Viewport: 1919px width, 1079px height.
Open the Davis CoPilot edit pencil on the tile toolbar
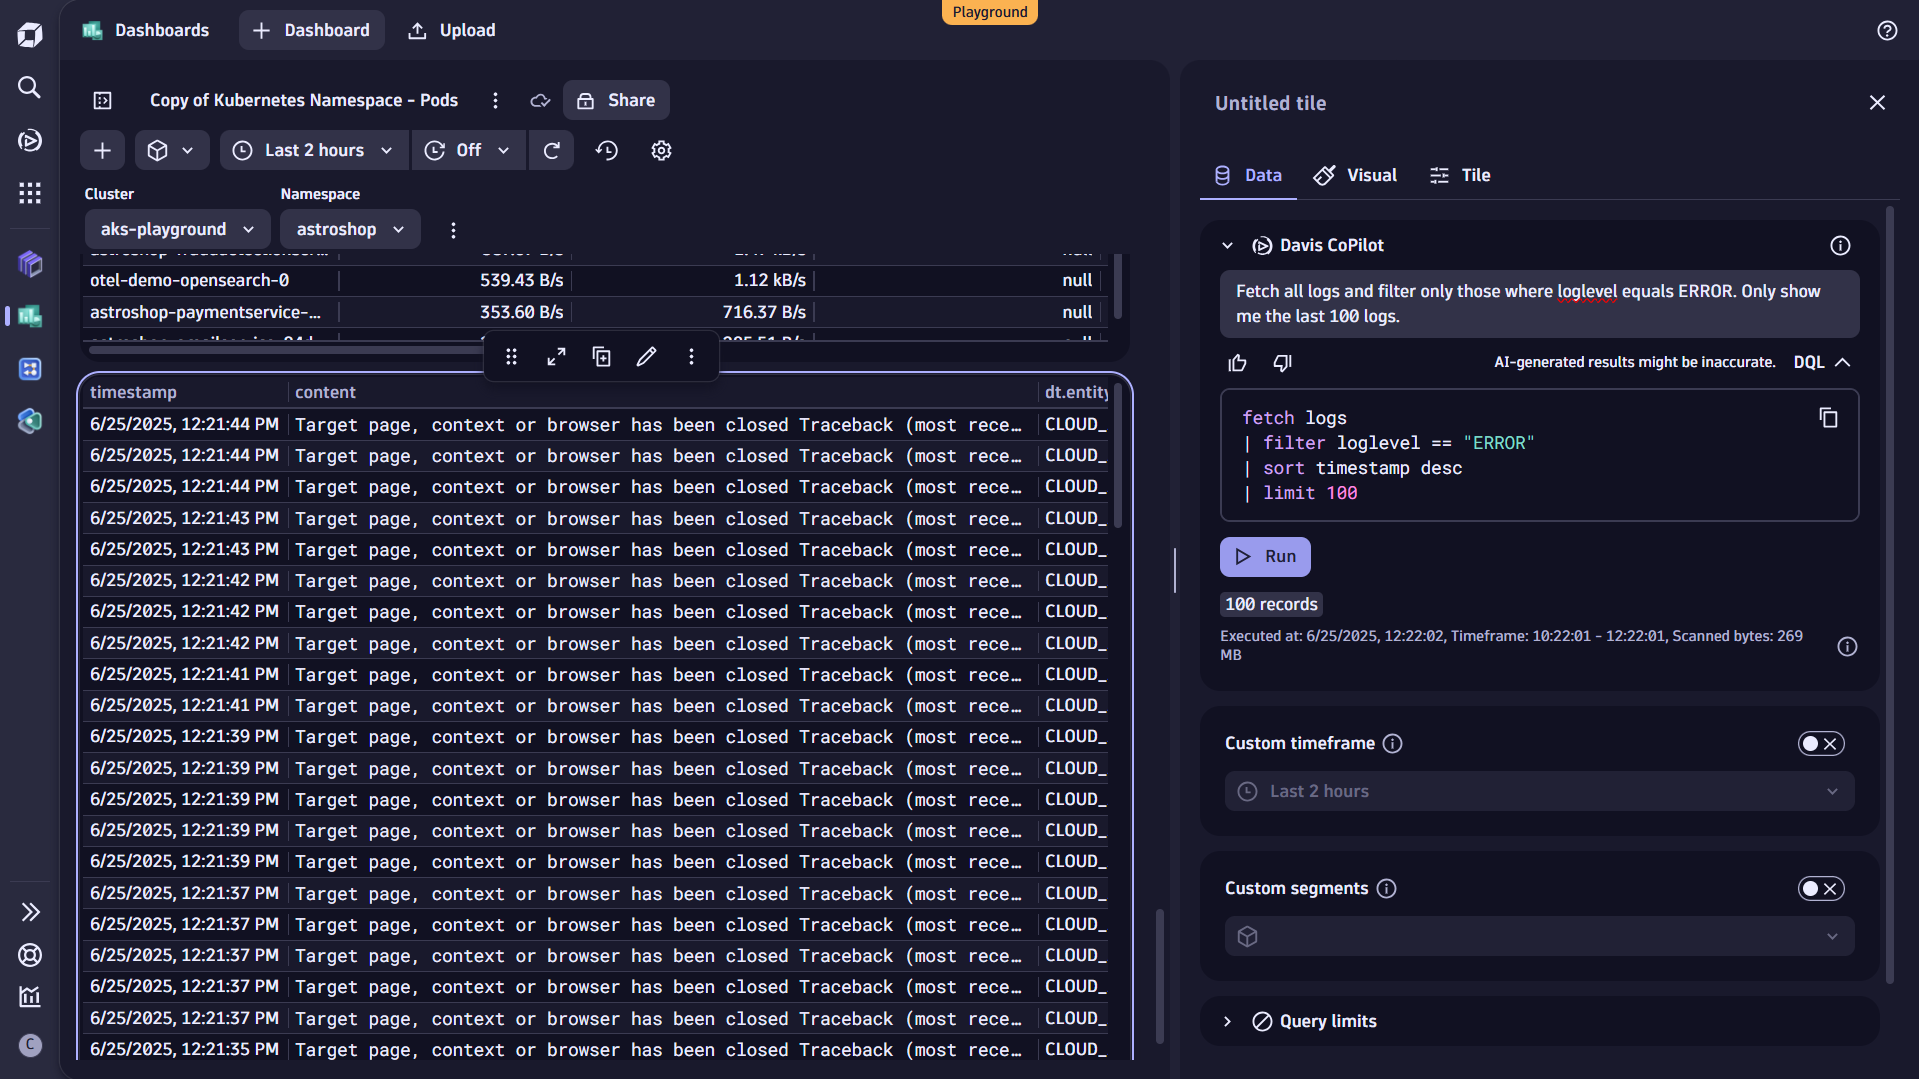click(646, 356)
